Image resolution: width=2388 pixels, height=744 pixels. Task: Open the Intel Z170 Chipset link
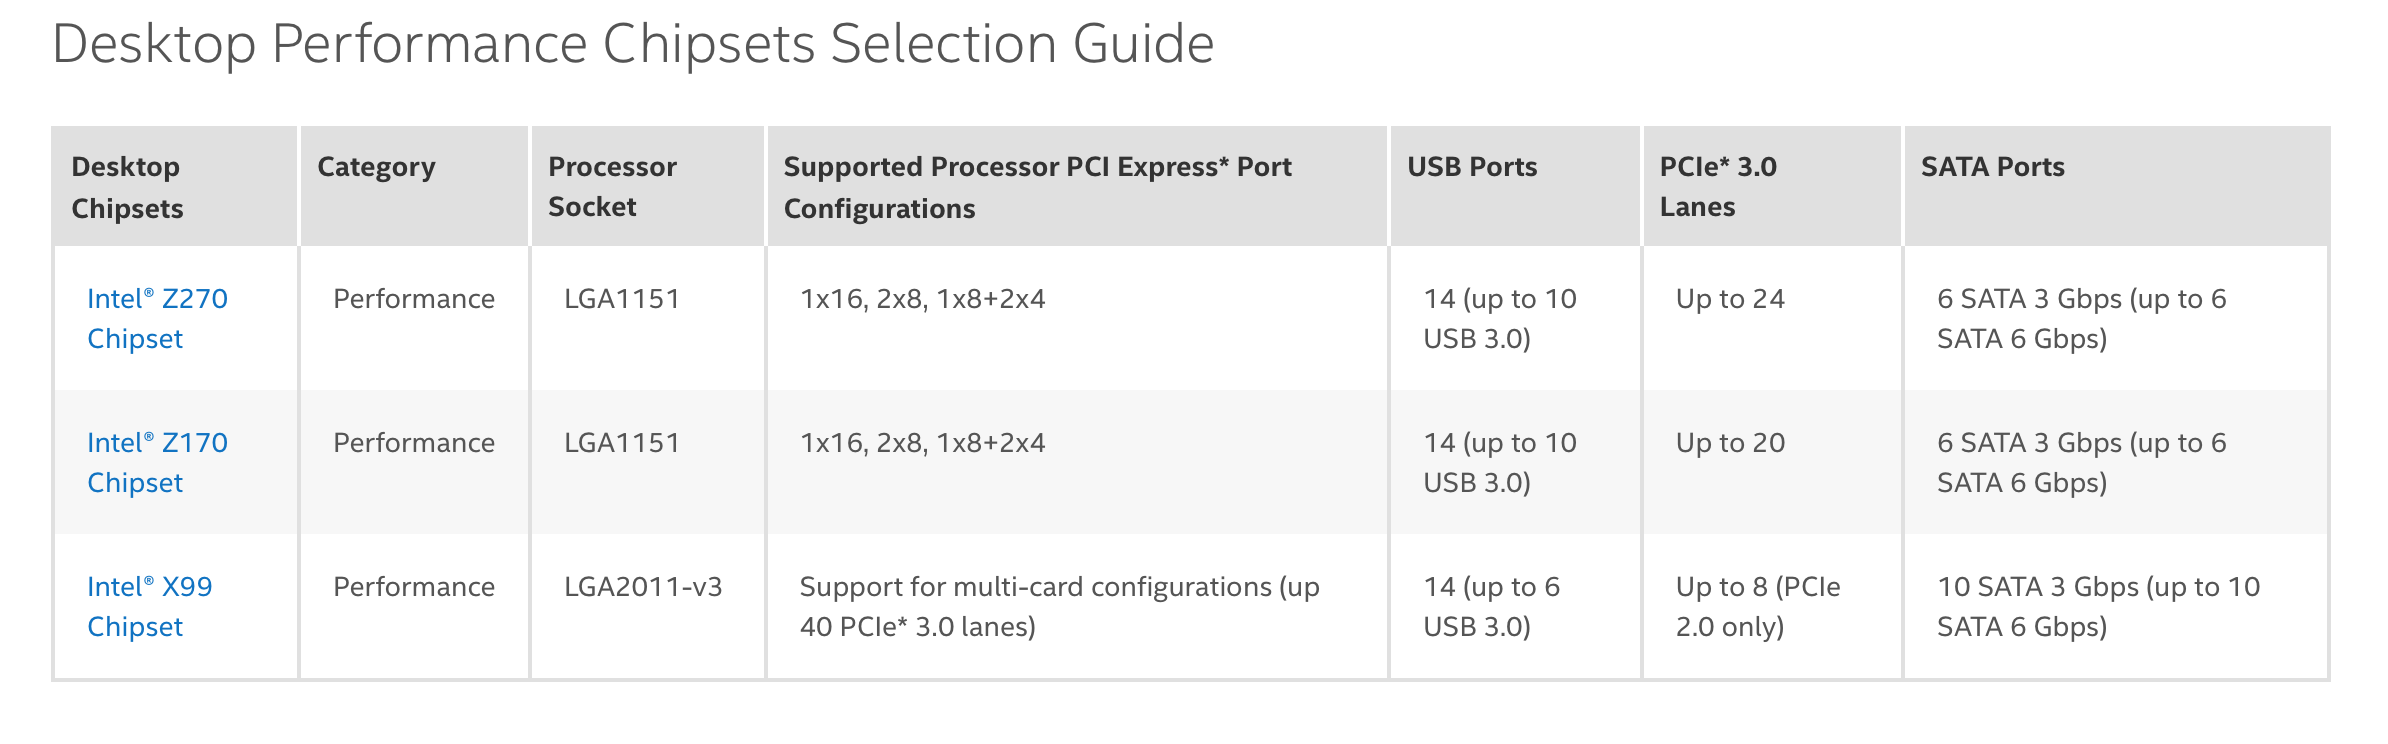(157, 462)
